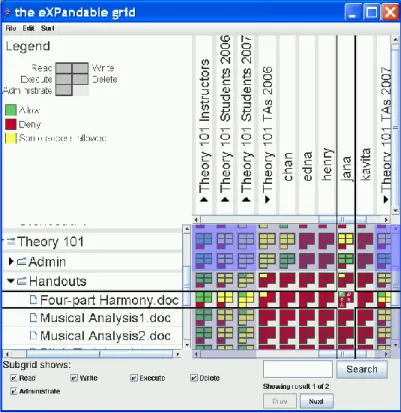The width and height of the screenshot is (401, 413).
Task: Select Instructors permission cell for Handouts row
Action: [x=204, y=280]
